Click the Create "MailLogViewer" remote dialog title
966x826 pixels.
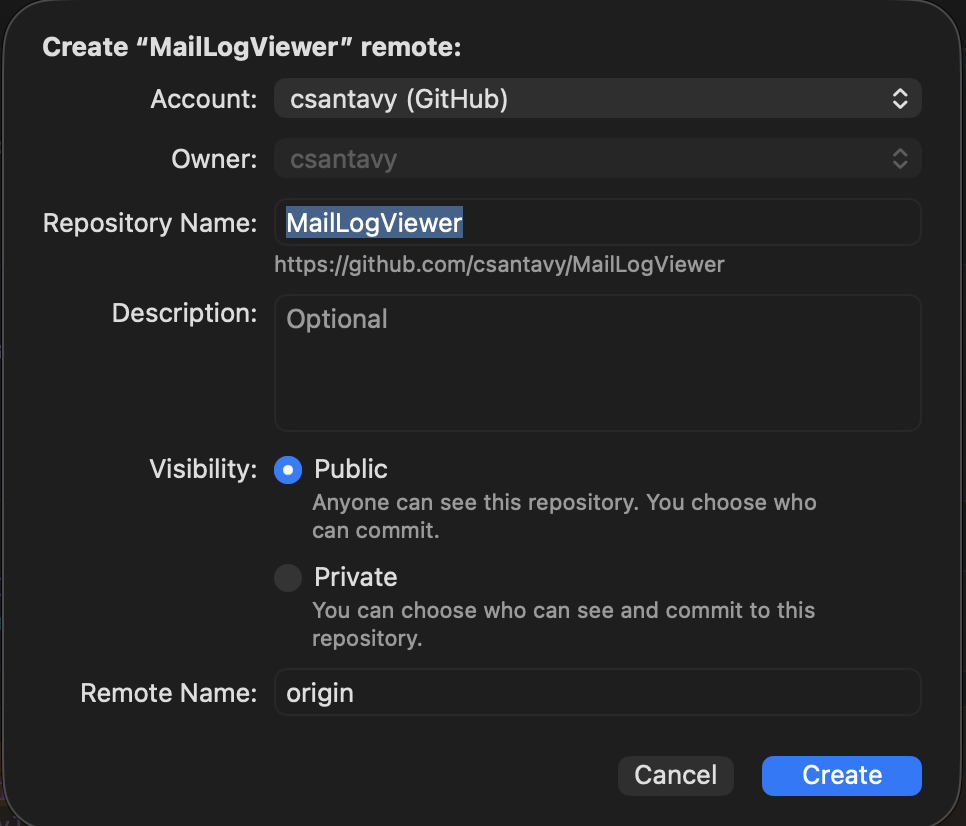[x=251, y=47]
